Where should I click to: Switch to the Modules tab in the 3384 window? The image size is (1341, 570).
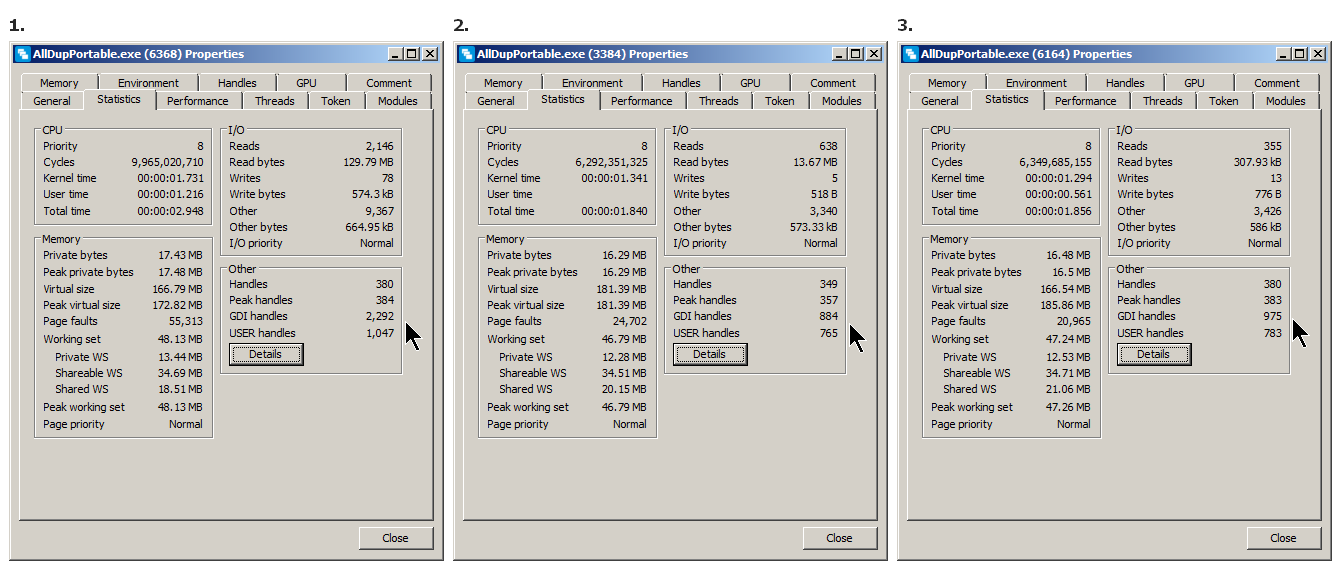(x=841, y=101)
